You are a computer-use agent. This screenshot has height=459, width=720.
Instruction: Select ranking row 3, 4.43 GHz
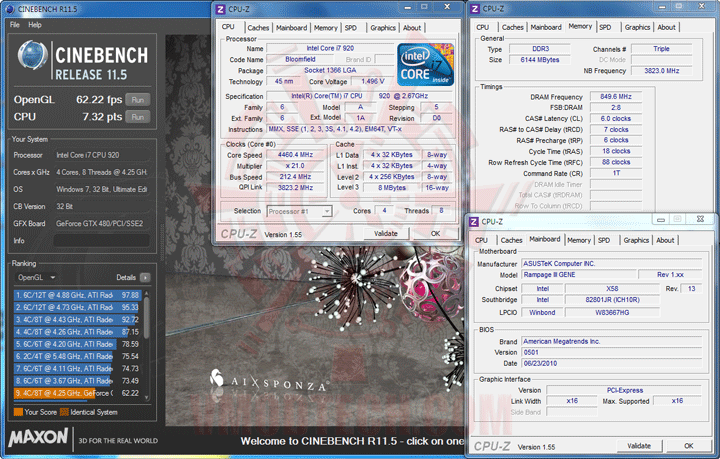(x=77, y=319)
